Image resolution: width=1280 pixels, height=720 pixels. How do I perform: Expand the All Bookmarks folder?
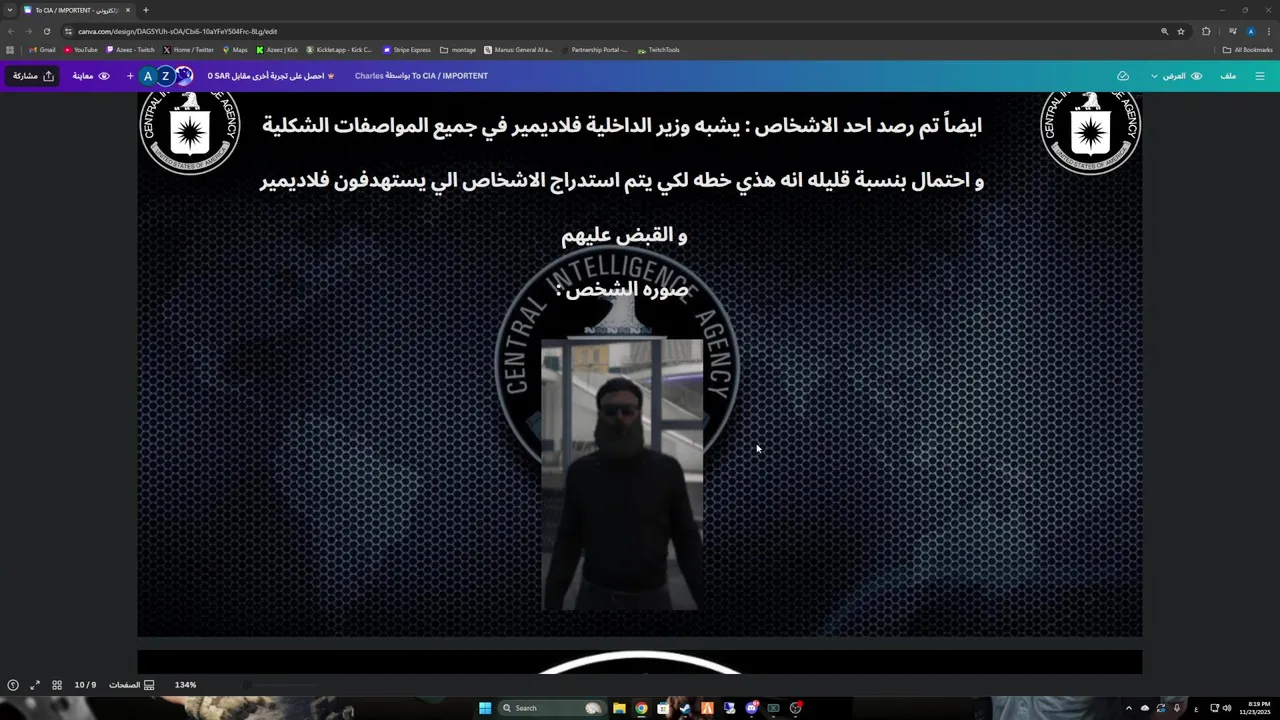pos(1247,50)
